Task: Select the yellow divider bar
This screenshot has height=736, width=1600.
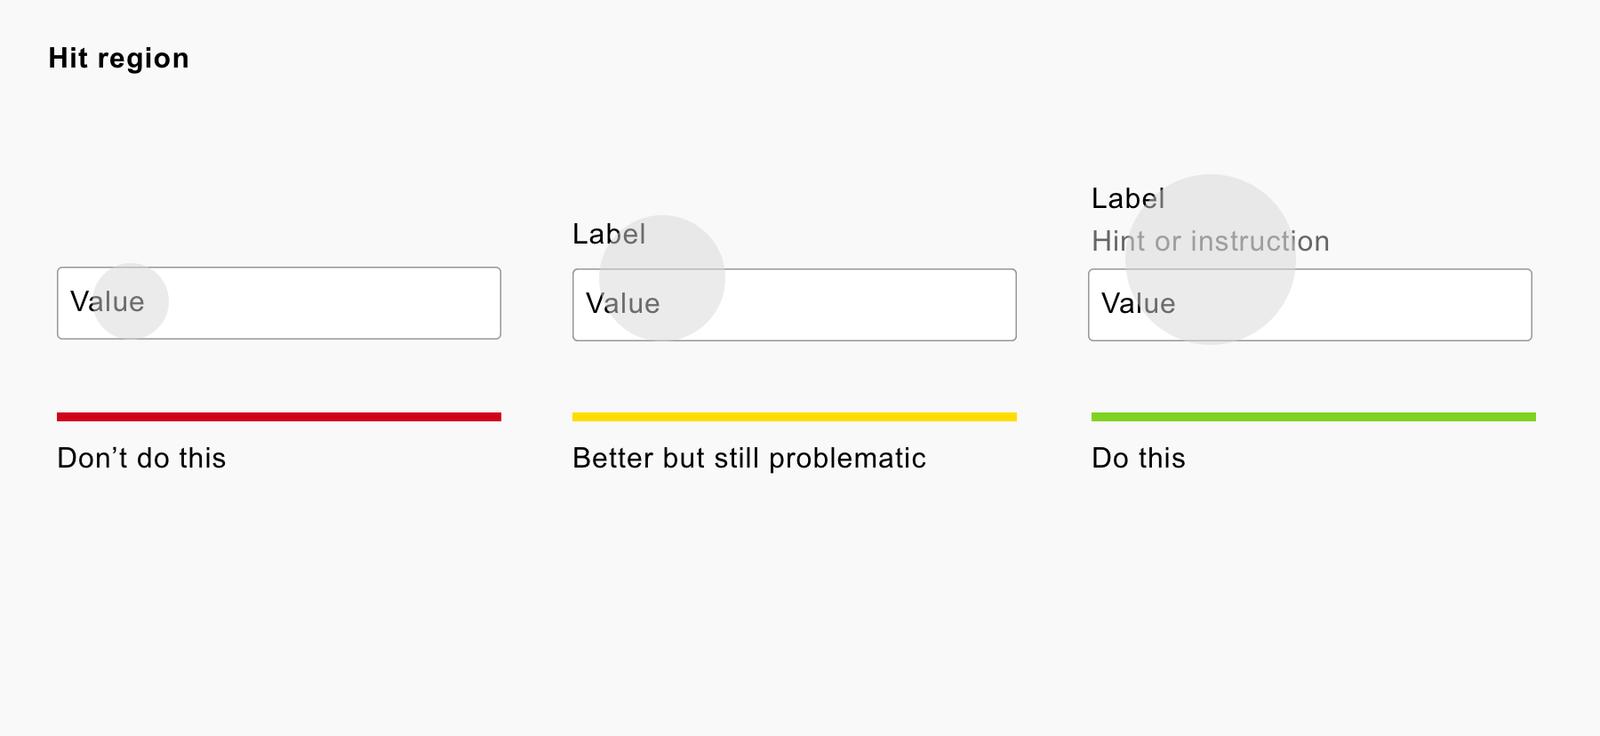Action: [794, 417]
